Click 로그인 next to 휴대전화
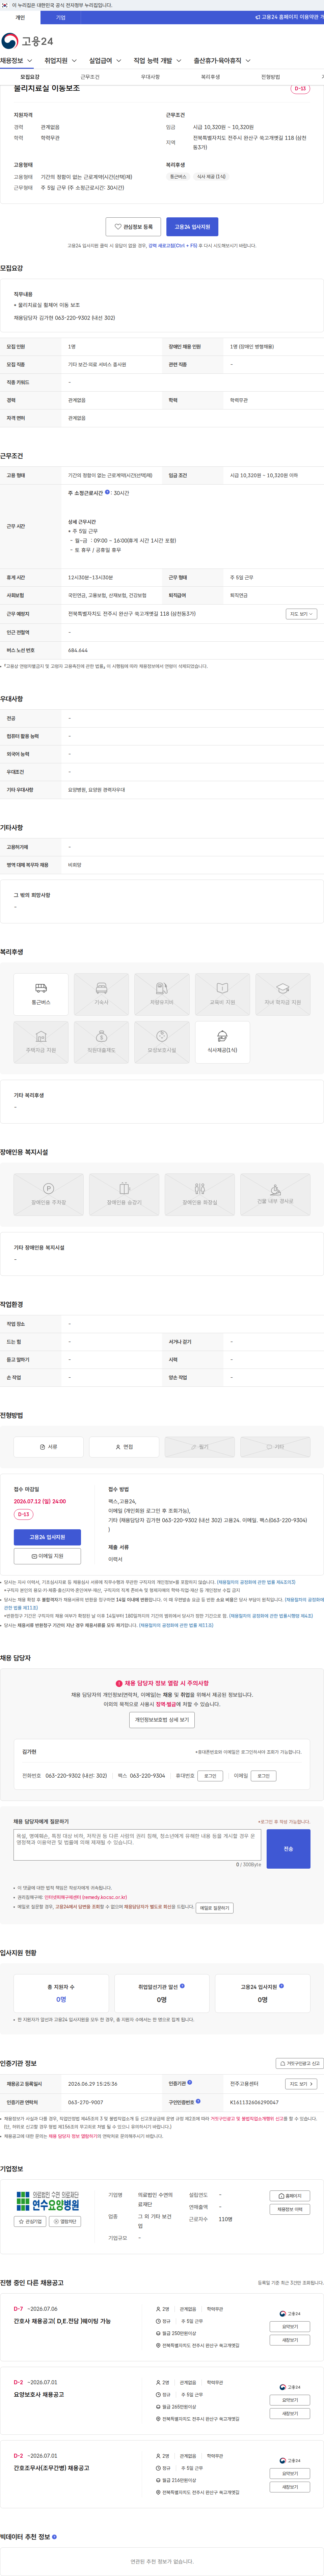The image size is (324, 2576). pos(210,1776)
